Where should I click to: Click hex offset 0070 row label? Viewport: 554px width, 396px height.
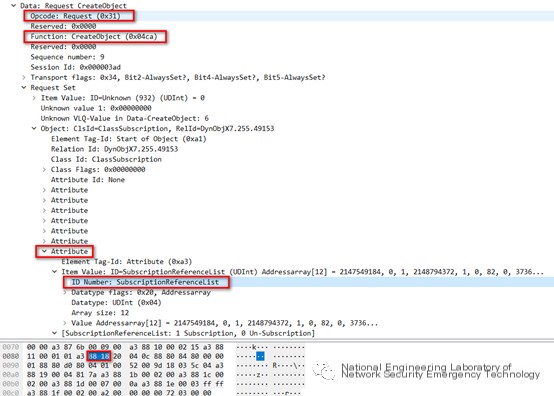(11, 347)
